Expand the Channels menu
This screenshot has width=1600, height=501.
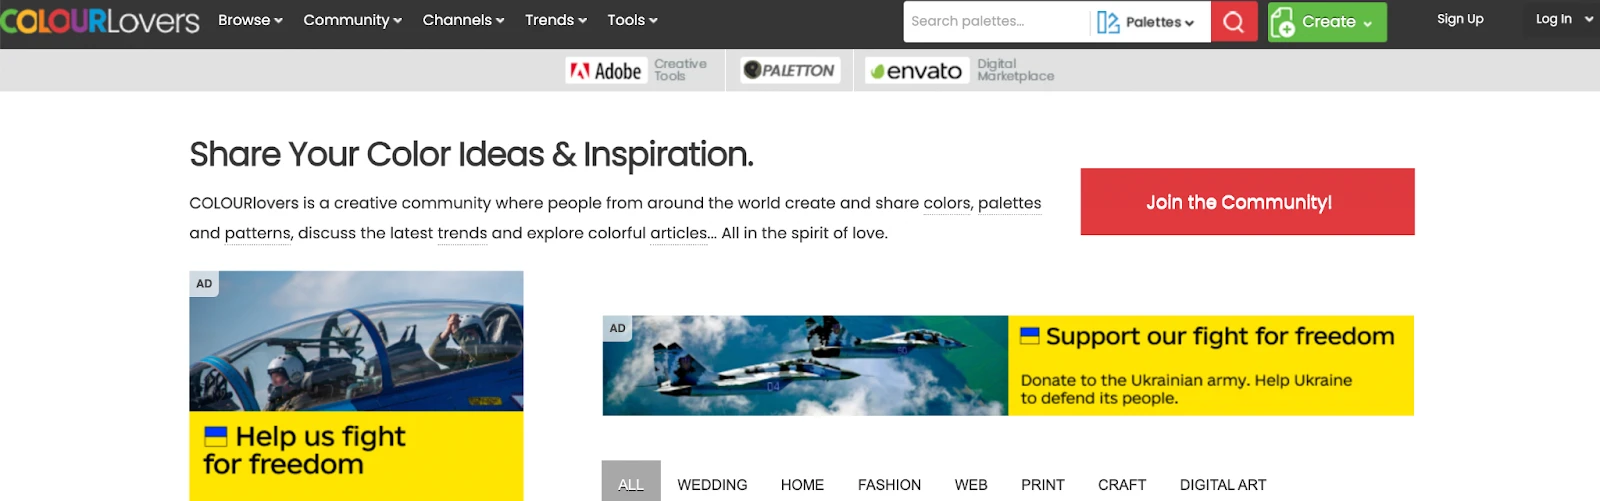click(x=463, y=20)
